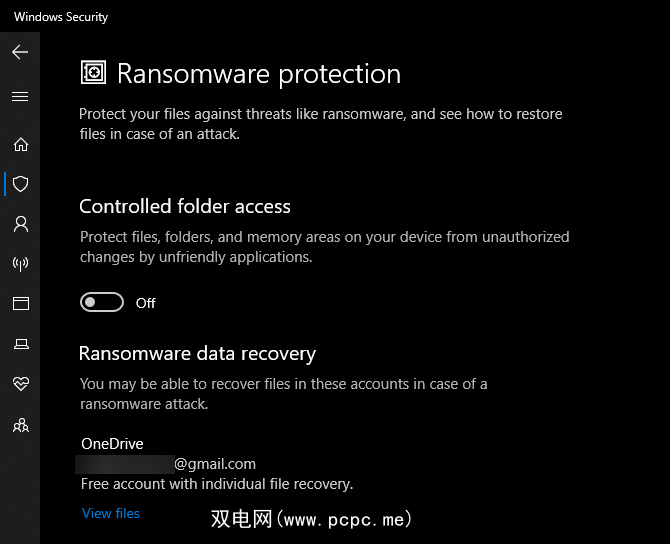Image resolution: width=670 pixels, height=544 pixels.
Task: Click the Ransomware data recovery heading
Action: [x=197, y=353]
